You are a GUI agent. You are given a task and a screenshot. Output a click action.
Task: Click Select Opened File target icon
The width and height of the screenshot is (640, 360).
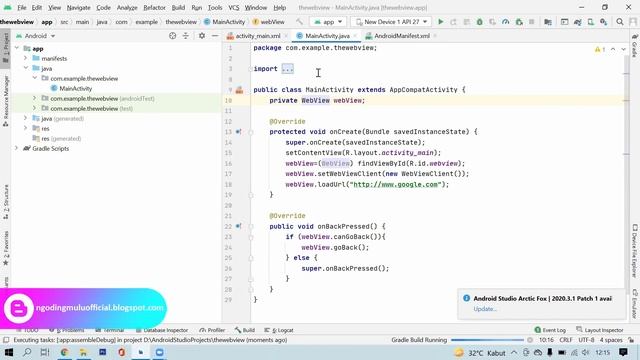pyautogui.click(x=173, y=36)
